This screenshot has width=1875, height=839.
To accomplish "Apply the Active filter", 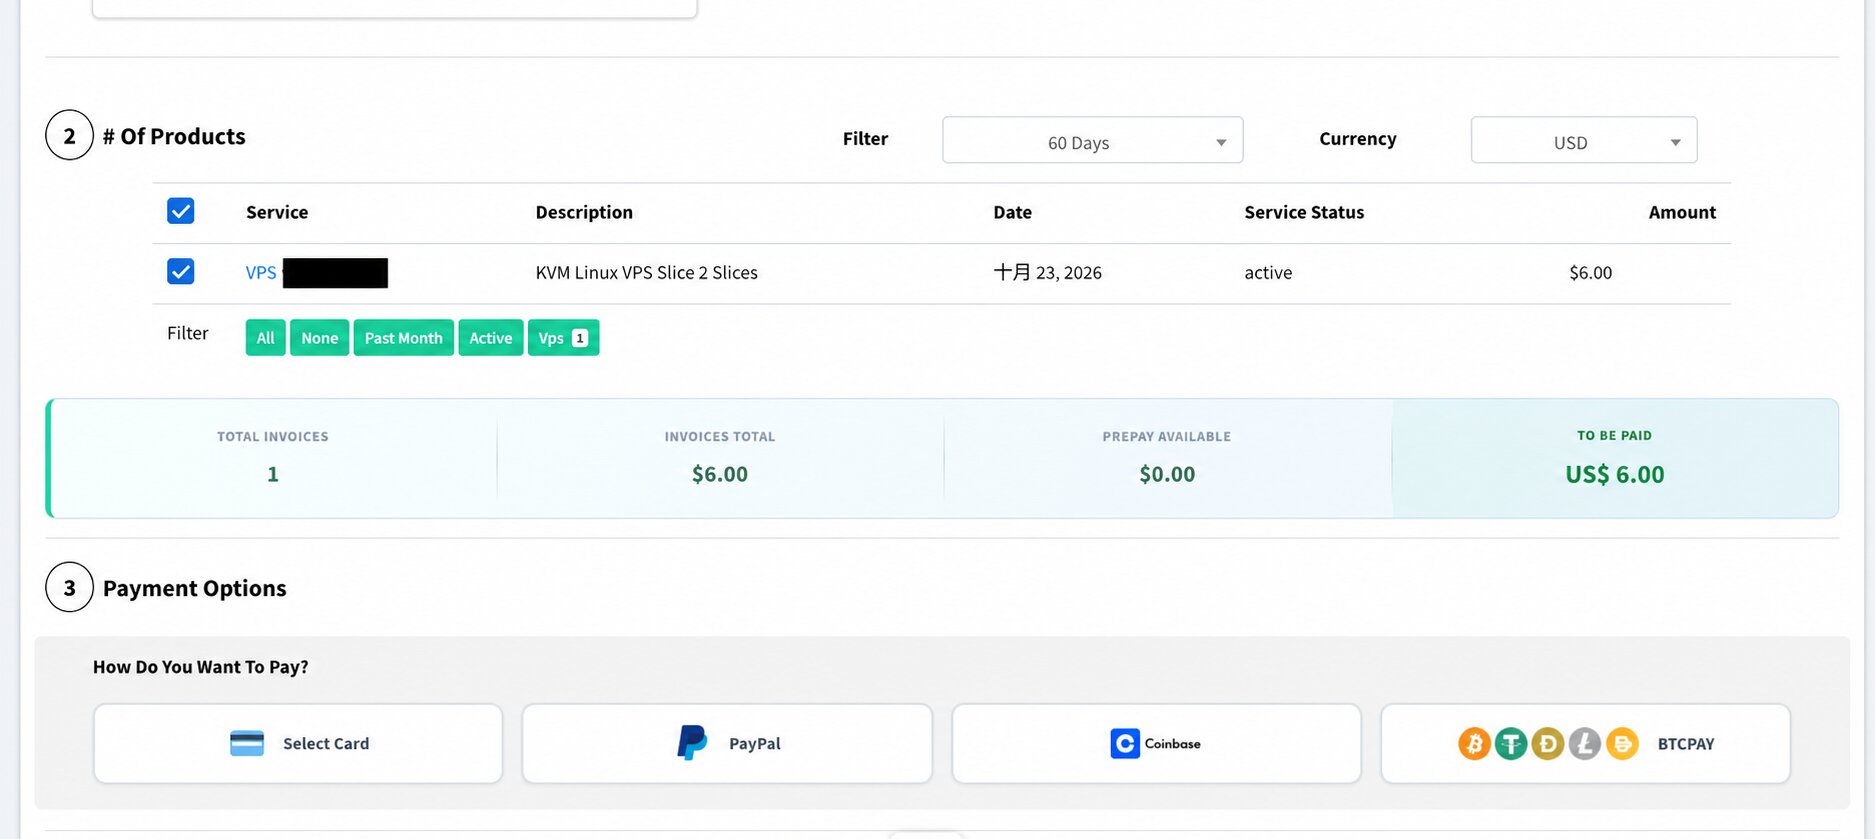I will click(x=491, y=338).
